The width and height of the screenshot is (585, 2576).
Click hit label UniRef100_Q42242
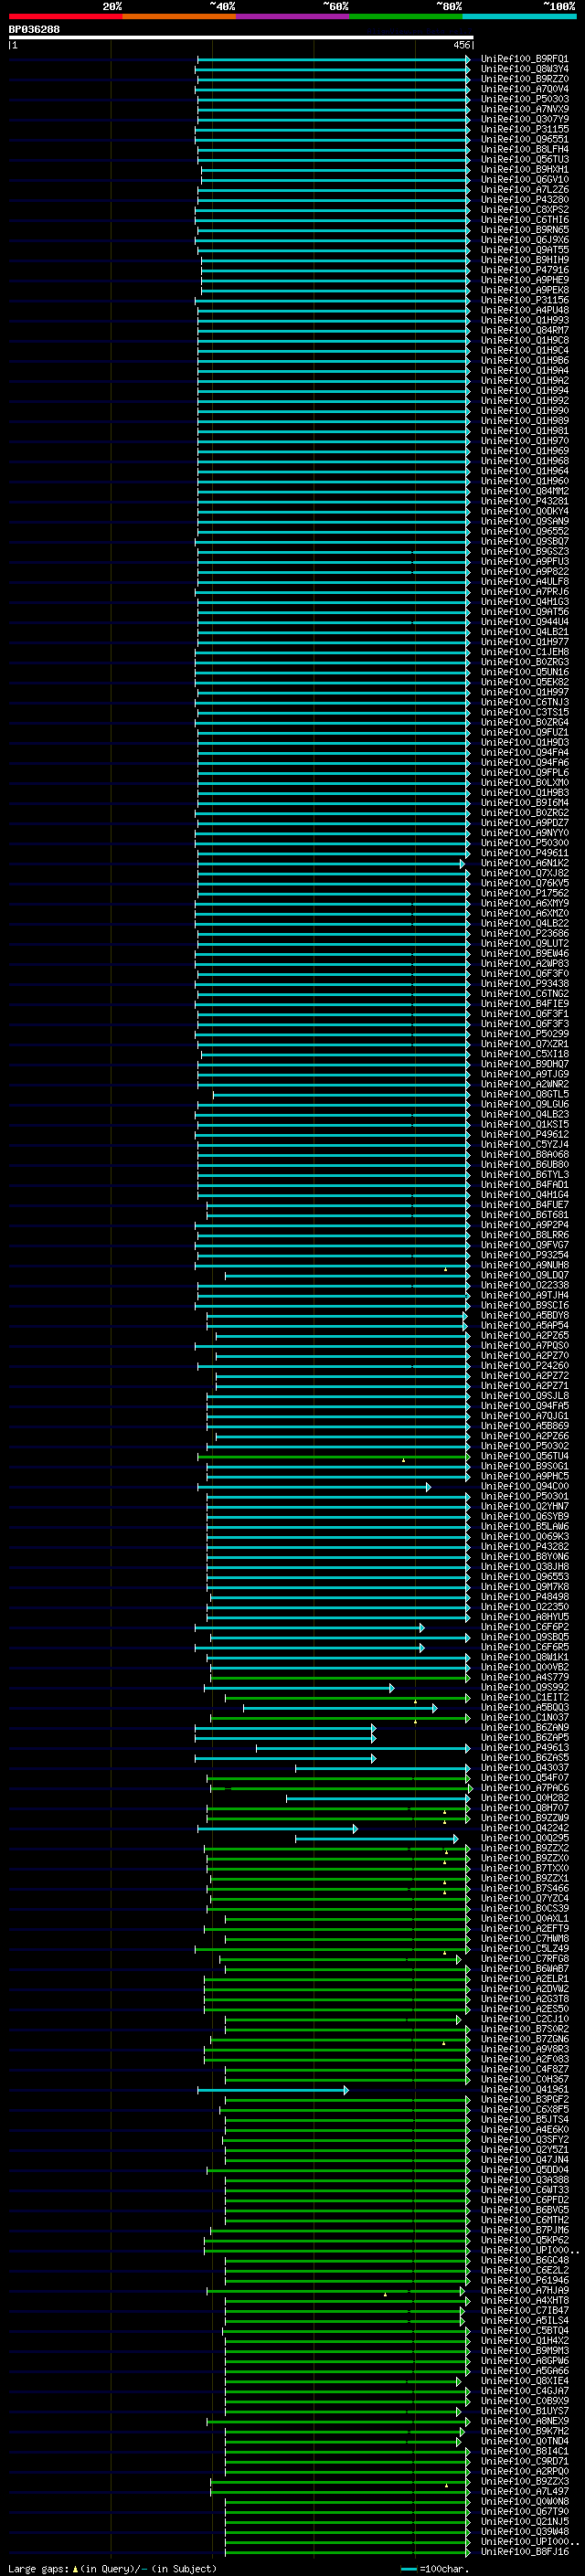[524, 1828]
